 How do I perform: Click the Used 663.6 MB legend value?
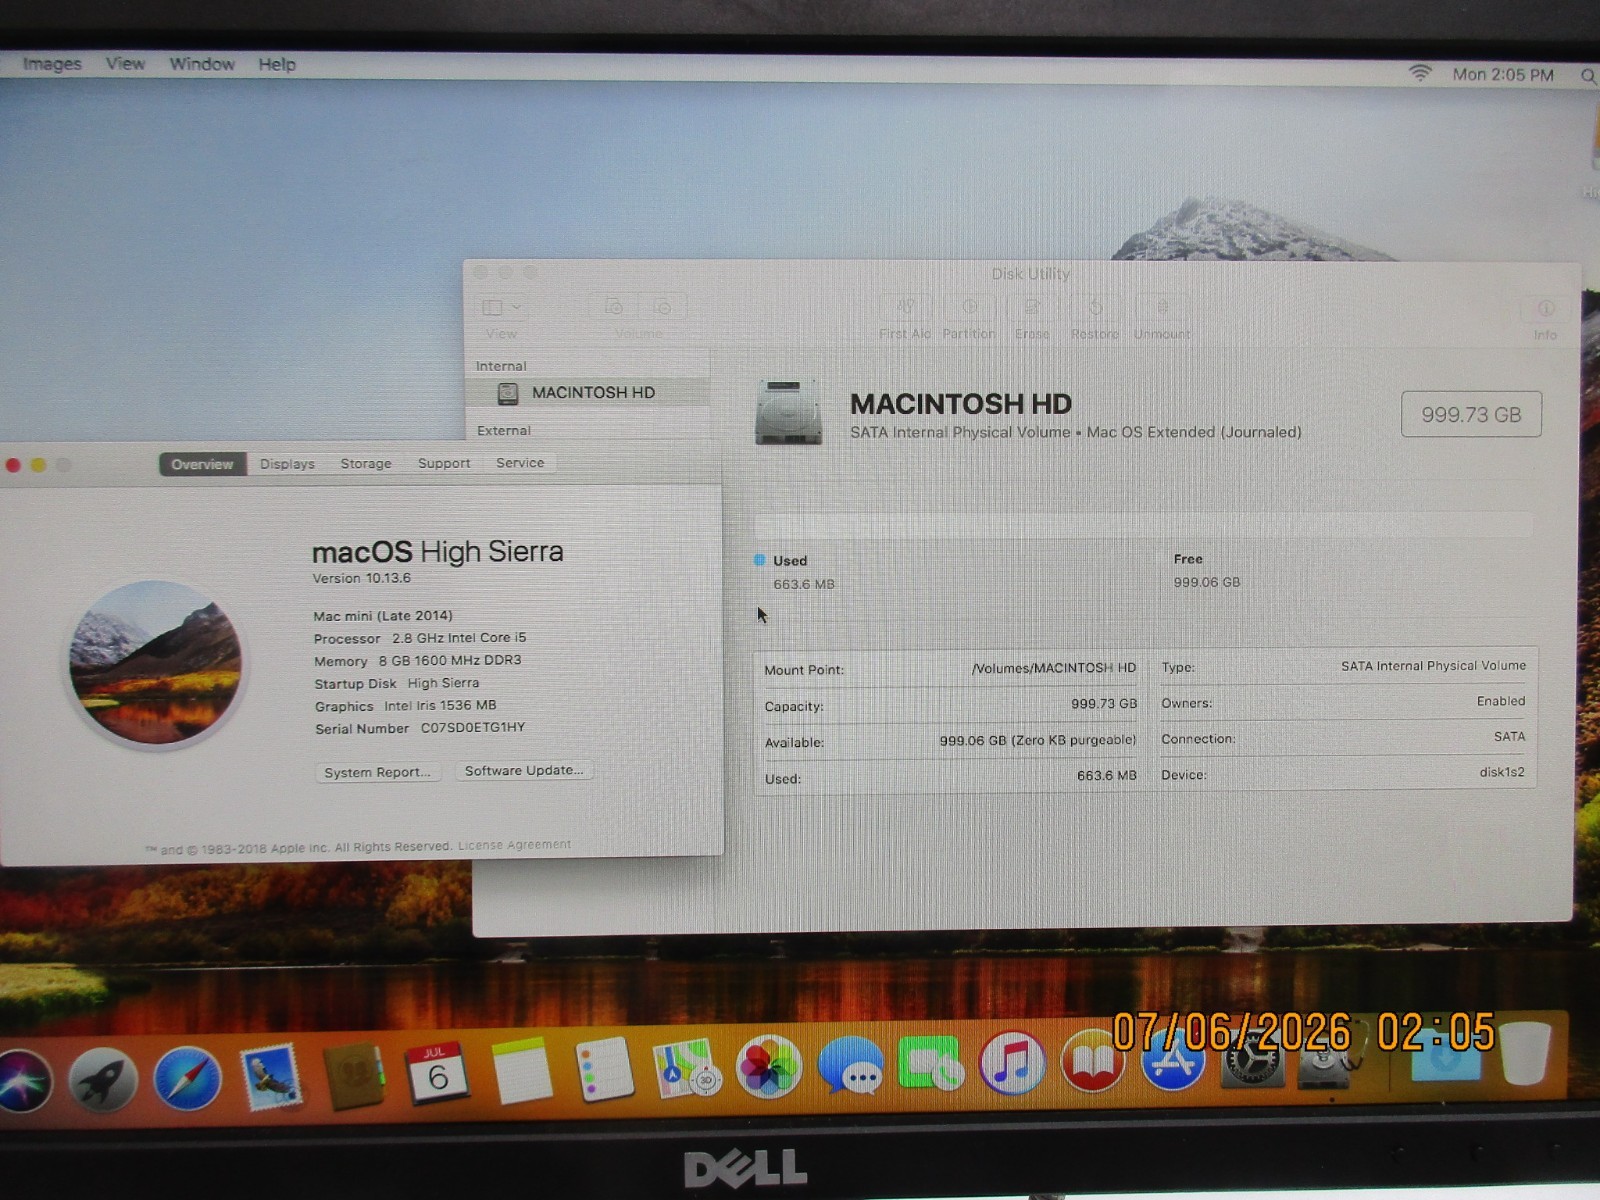(803, 584)
